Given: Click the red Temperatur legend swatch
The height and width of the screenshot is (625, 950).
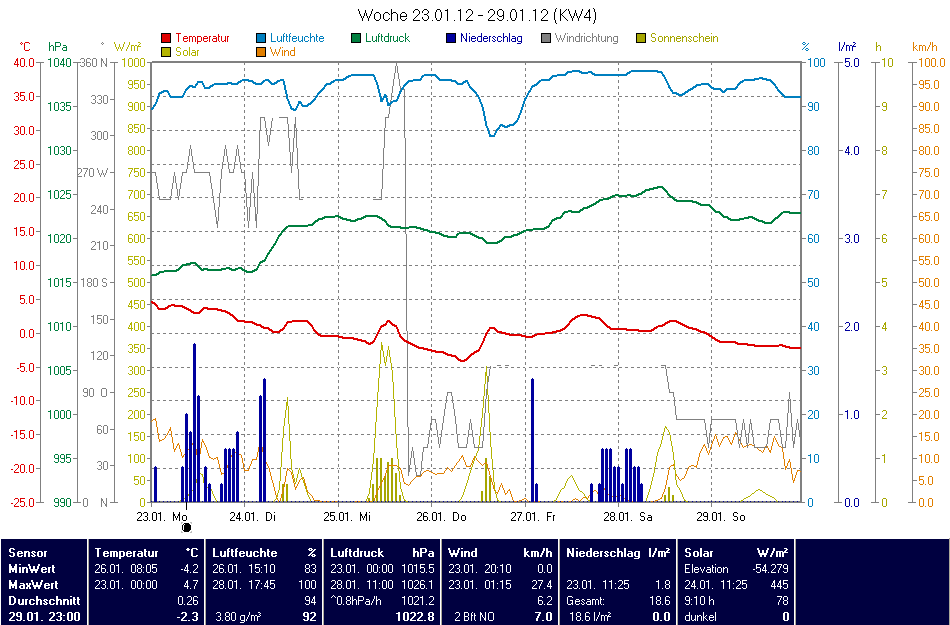Looking at the screenshot, I should coord(166,38).
